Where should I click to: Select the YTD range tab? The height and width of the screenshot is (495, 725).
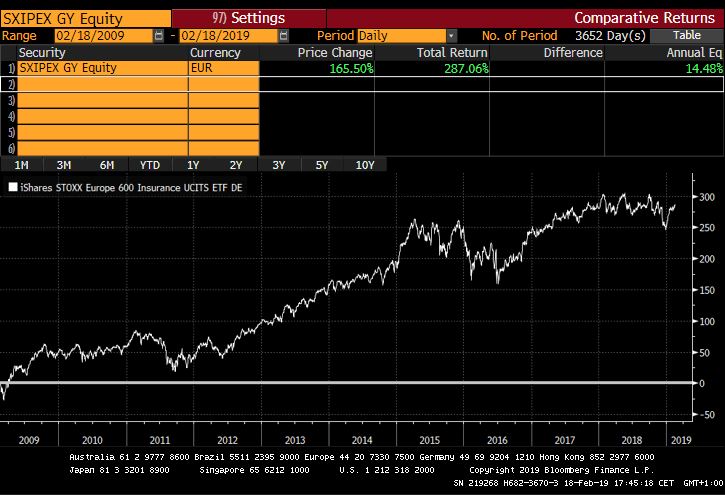150,165
